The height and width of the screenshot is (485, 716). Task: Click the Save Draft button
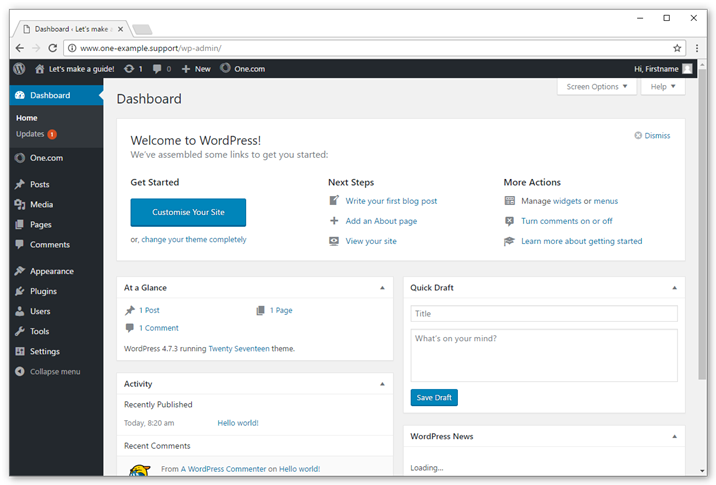434,397
